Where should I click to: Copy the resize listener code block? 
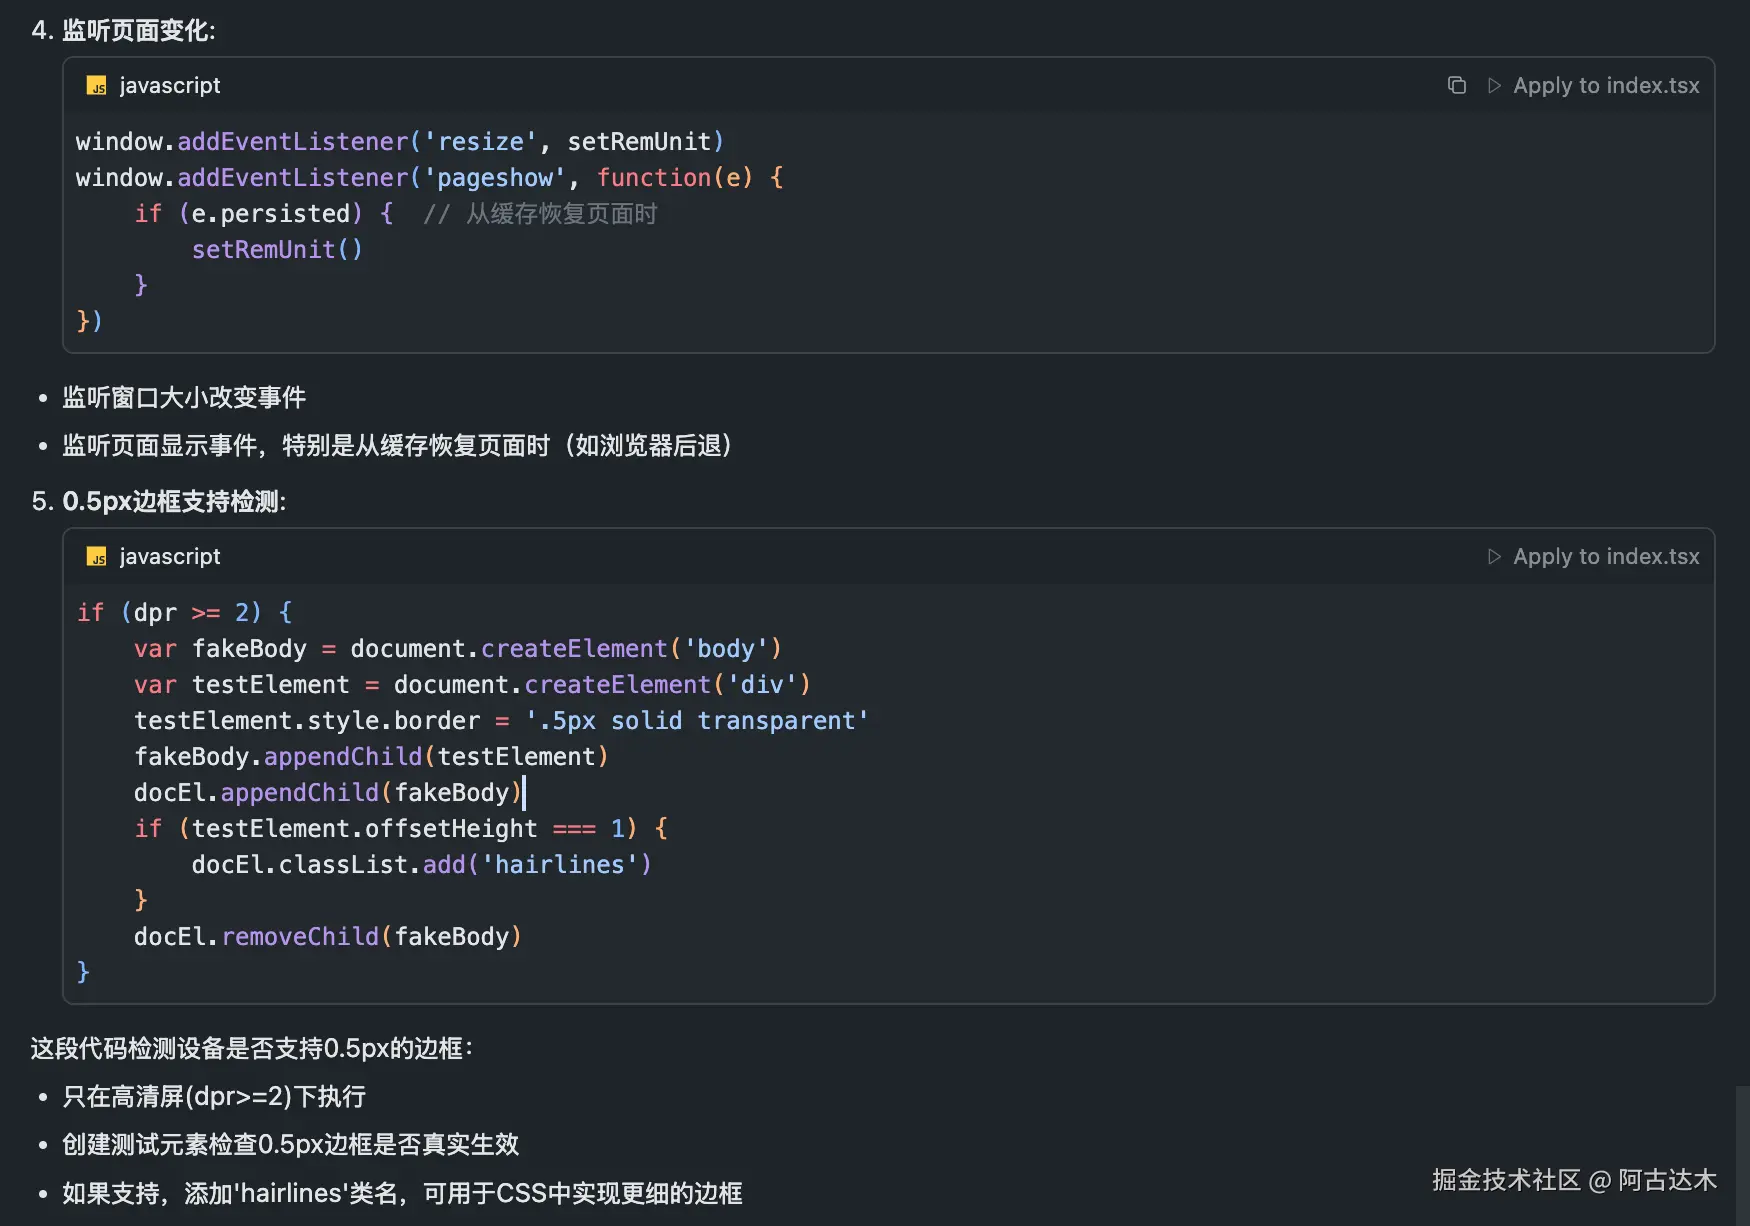click(x=1457, y=86)
